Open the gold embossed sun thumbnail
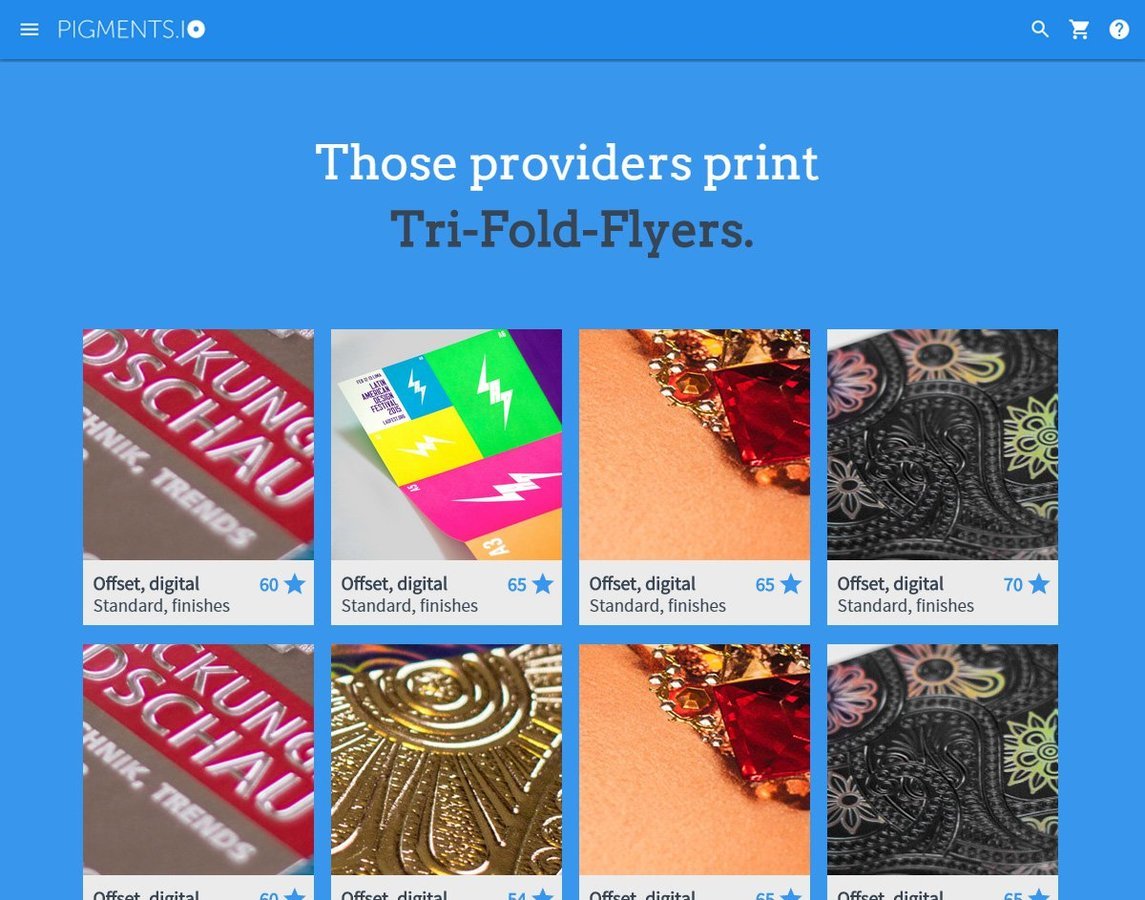This screenshot has width=1145, height=900. (x=446, y=759)
